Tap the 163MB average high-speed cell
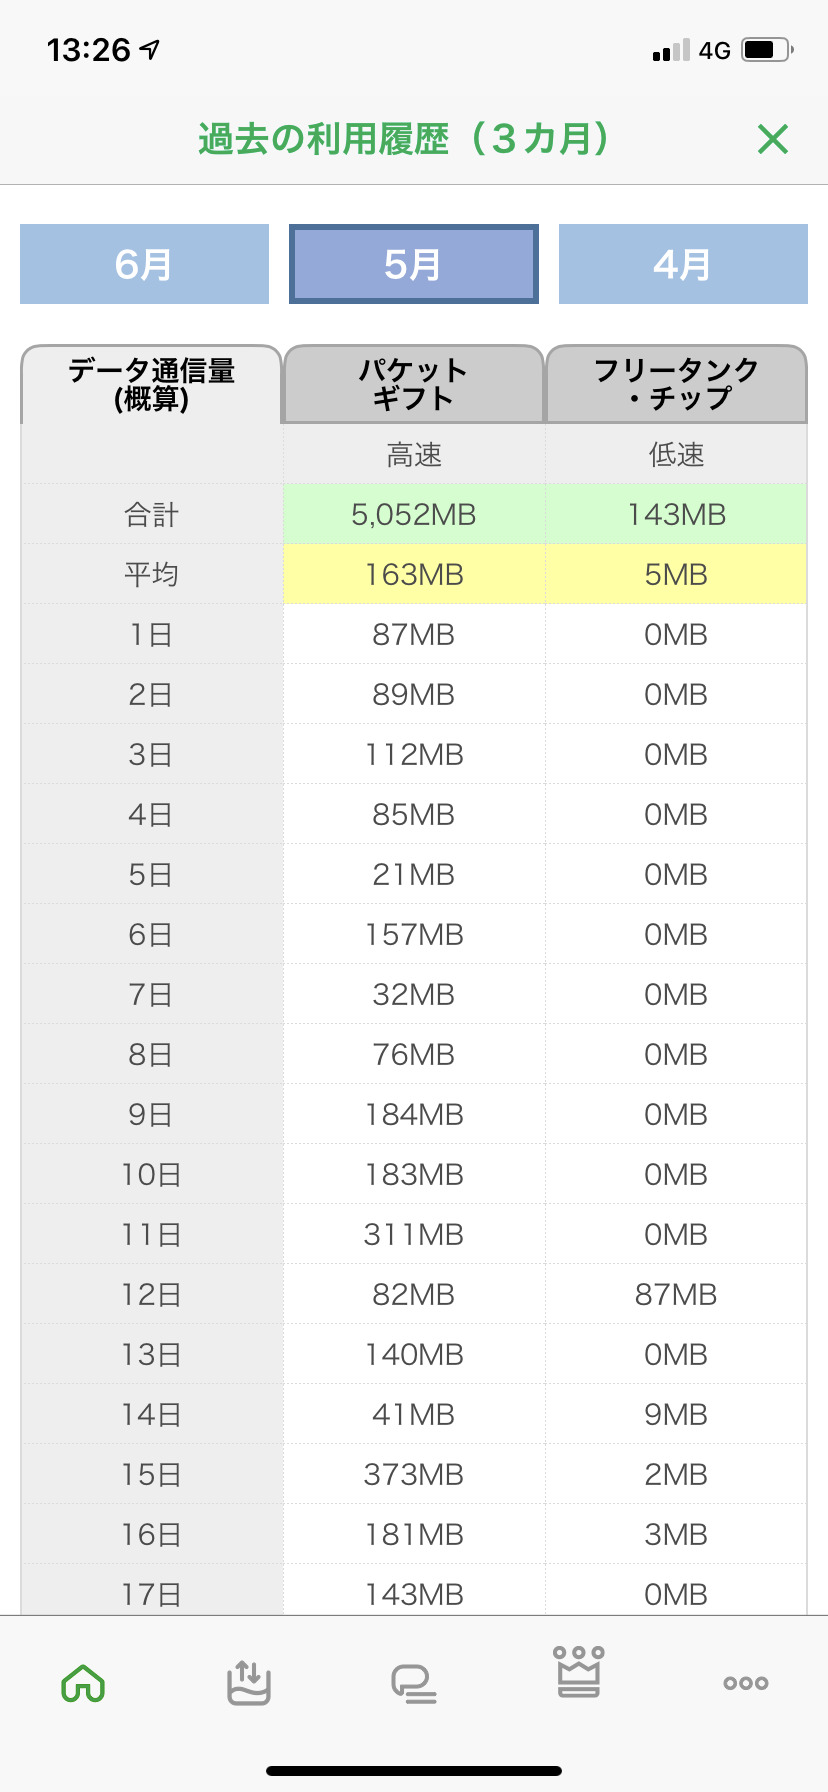Image resolution: width=828 pixels, height=1792 pixels. 414,574
